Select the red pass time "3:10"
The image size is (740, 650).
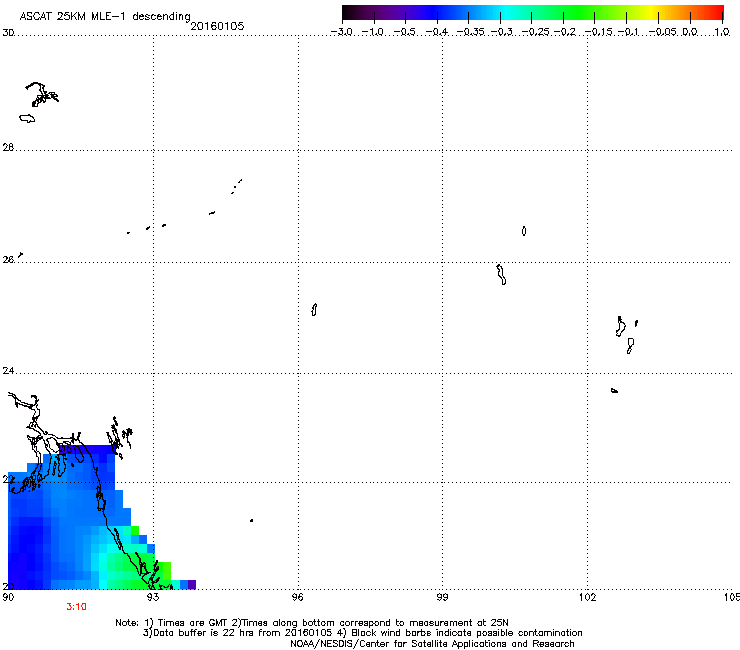tap(76, 607)
